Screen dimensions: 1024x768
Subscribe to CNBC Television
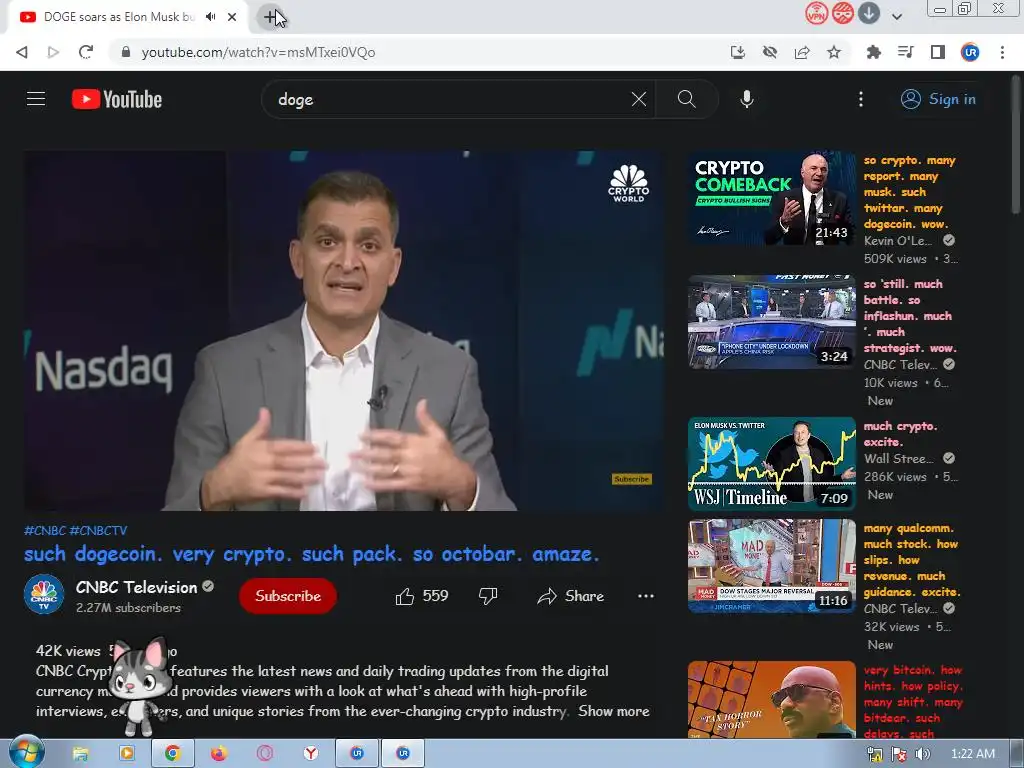click(x=288, y=596)
